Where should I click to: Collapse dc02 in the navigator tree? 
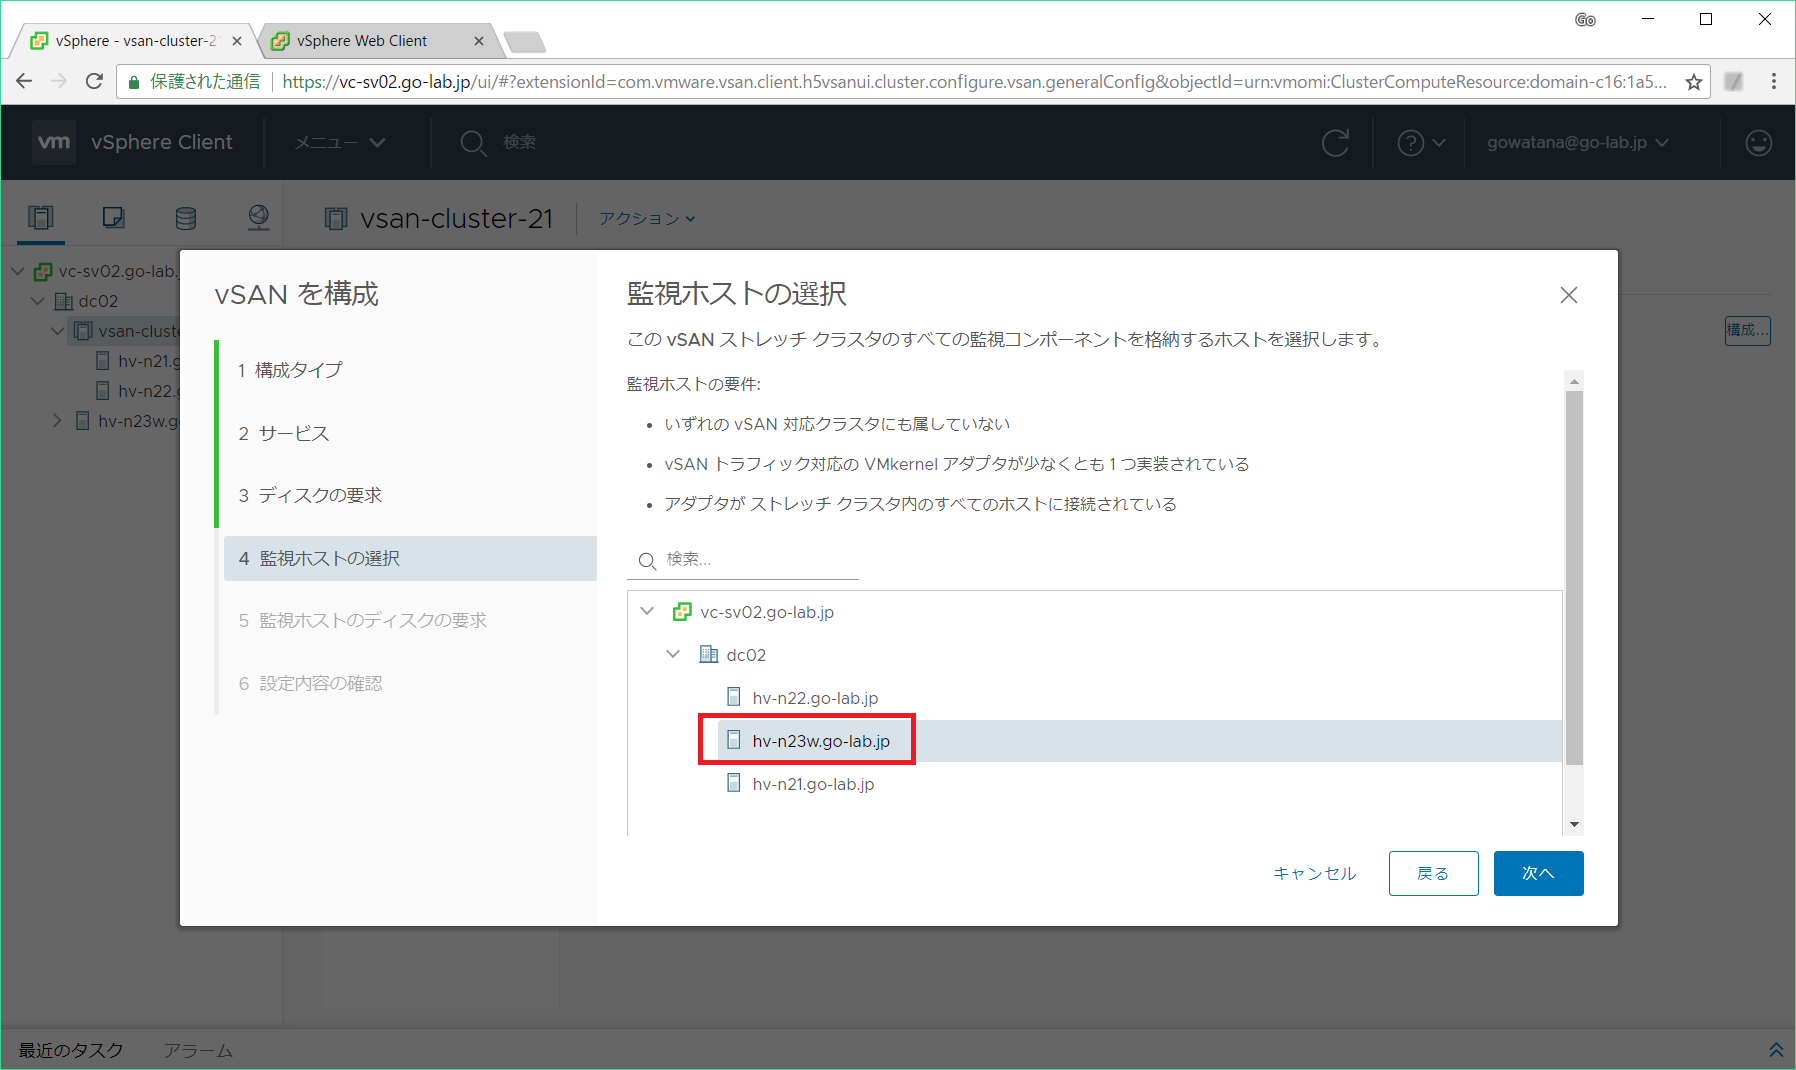pyautogui.click(x=38, y=301)
